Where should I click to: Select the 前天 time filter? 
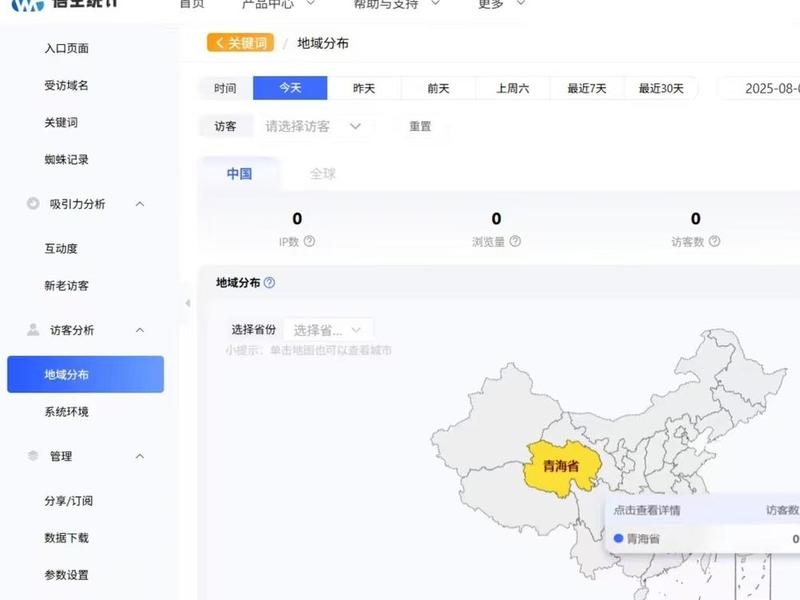tap(438, 88)
